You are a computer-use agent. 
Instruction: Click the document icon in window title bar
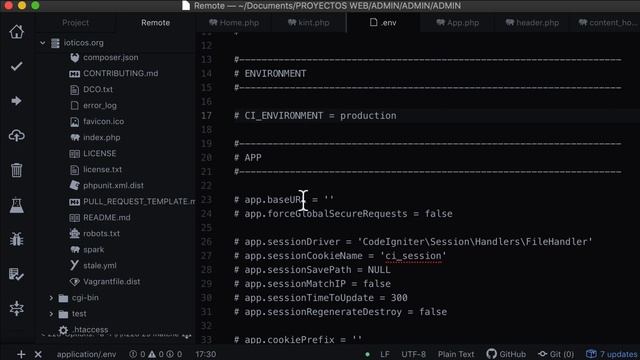tap(186, 6)
